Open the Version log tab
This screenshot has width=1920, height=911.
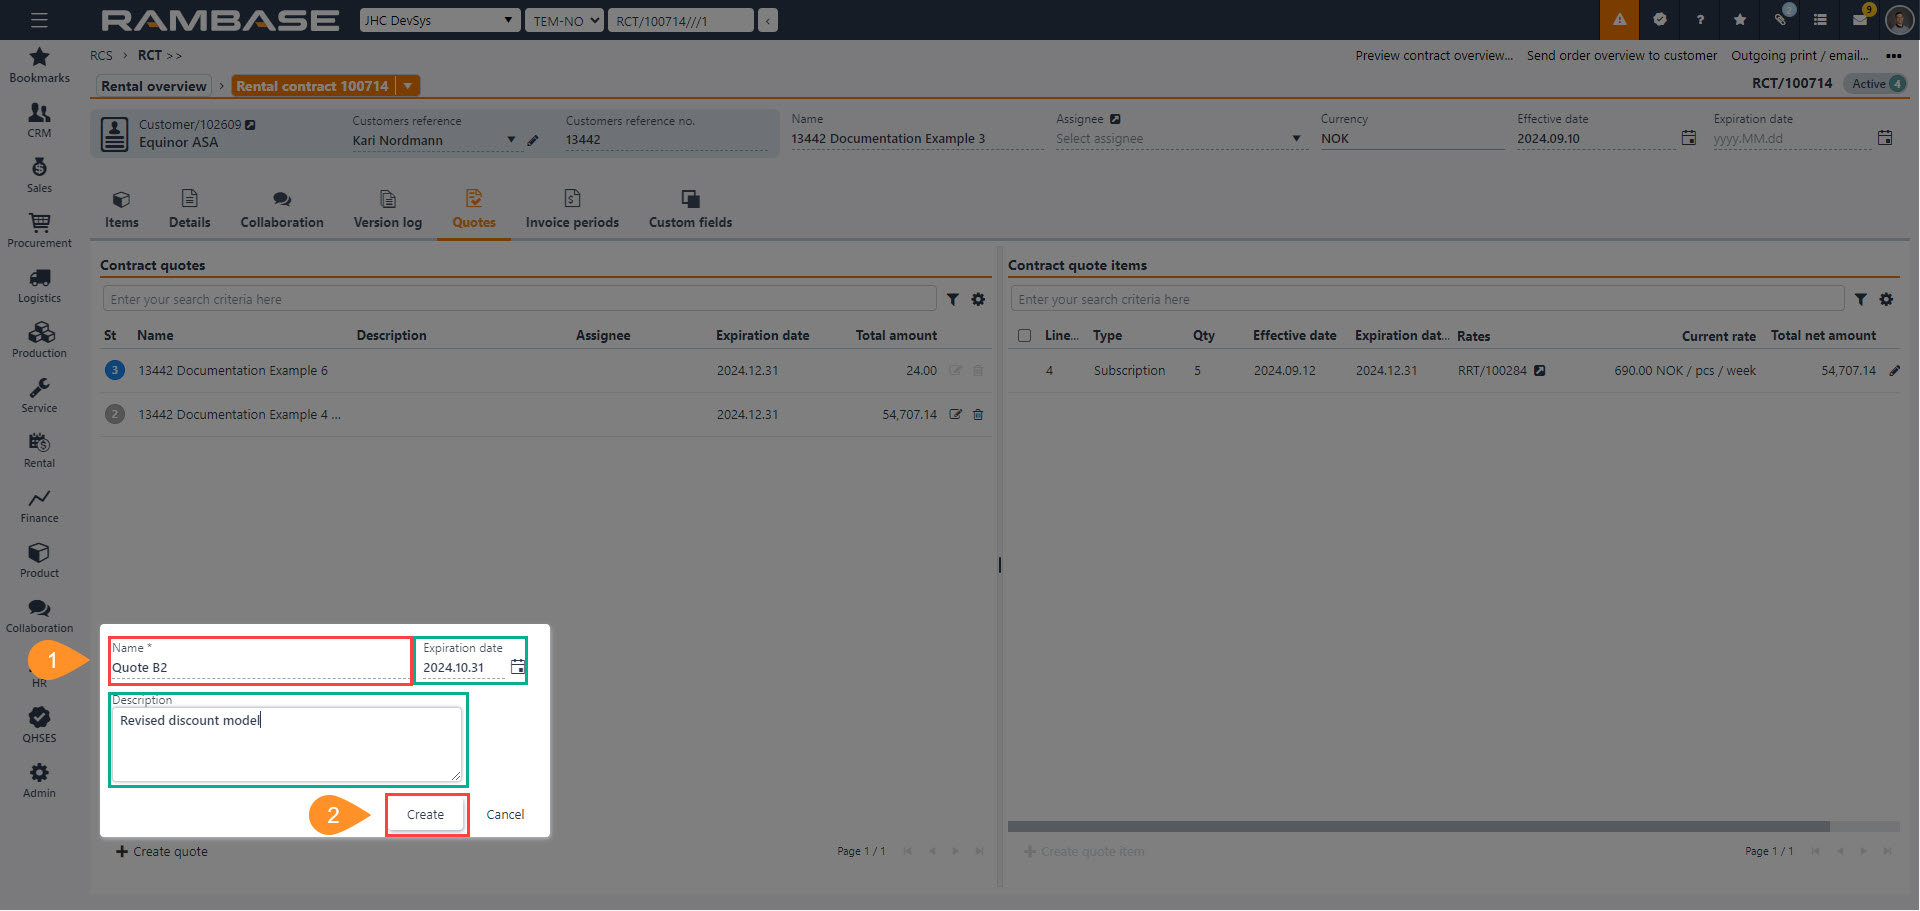coord(387,209)
